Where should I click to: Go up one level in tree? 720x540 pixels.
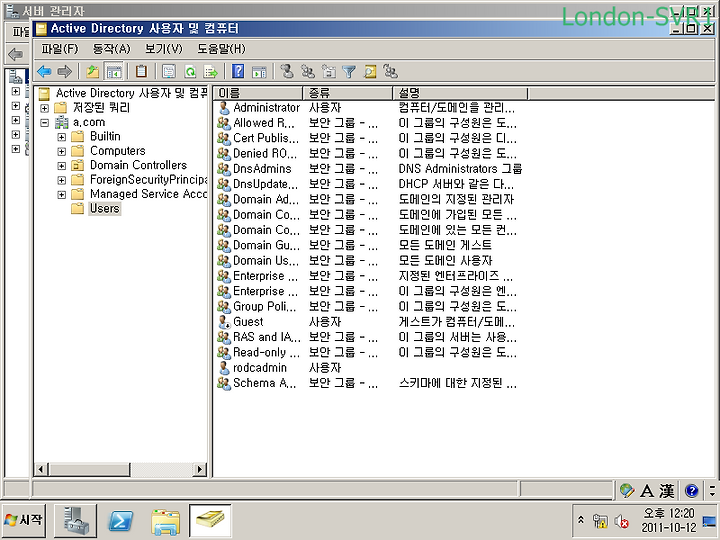click(93, 72)
